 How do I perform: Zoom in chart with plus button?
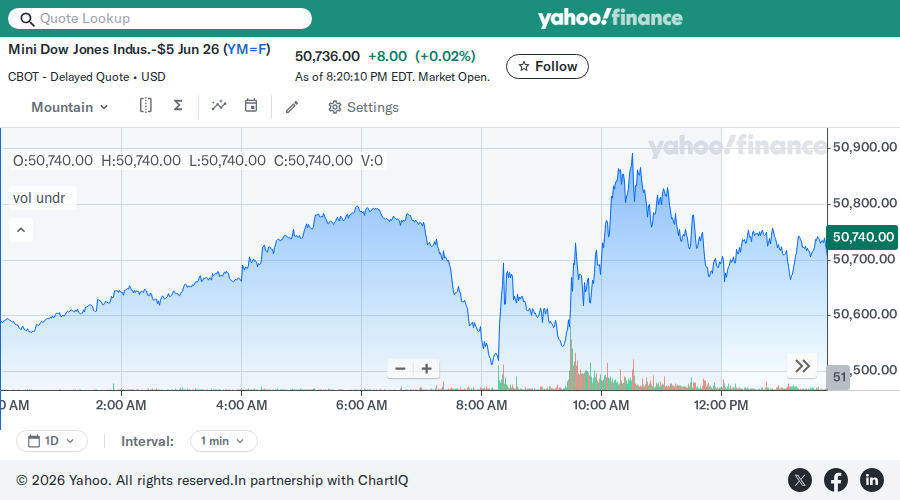pos(426,369)
